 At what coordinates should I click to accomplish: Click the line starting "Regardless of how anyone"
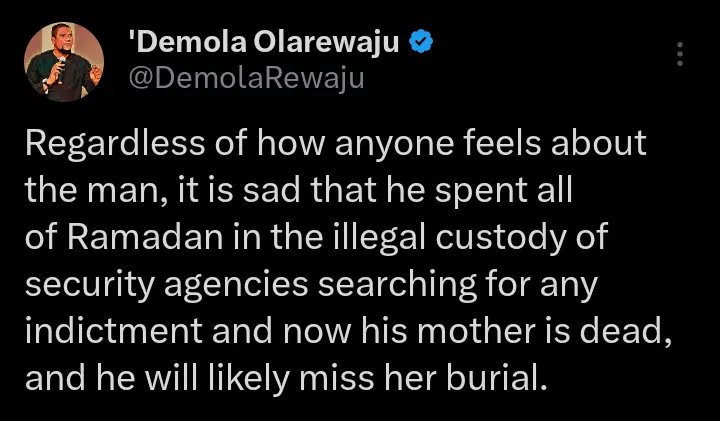[x=336, y=146]
